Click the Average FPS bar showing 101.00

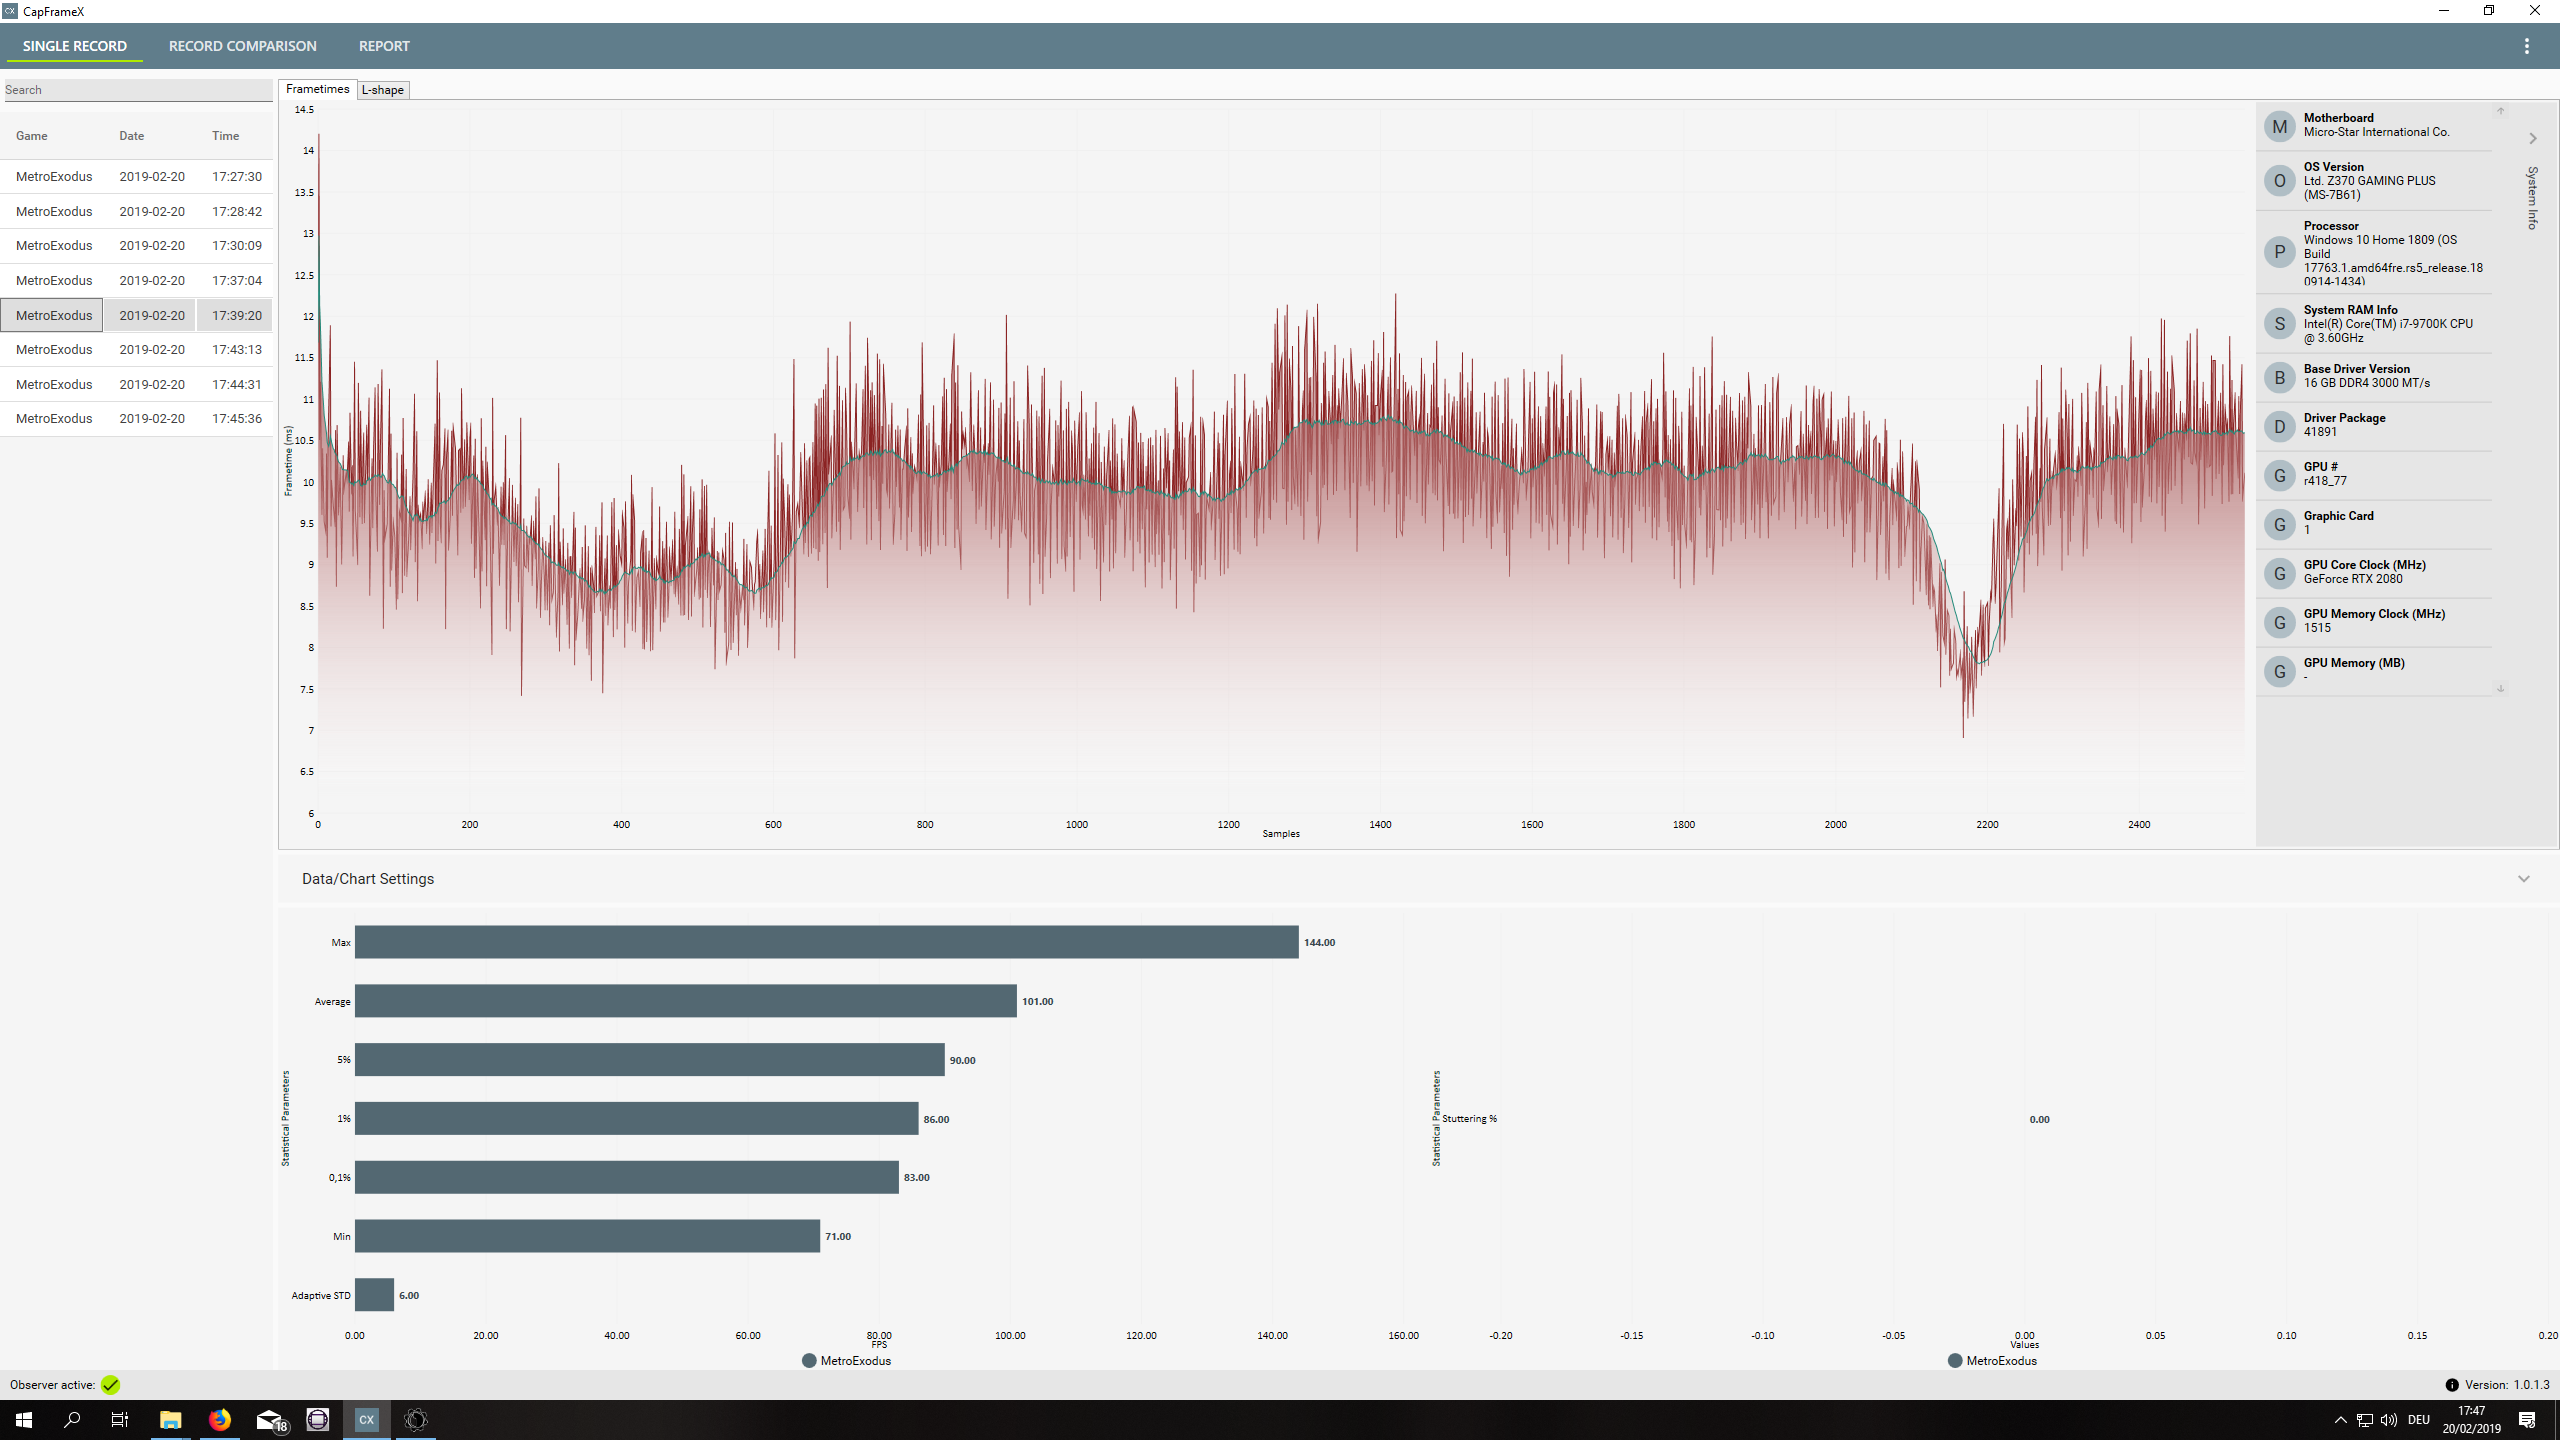686,1001
